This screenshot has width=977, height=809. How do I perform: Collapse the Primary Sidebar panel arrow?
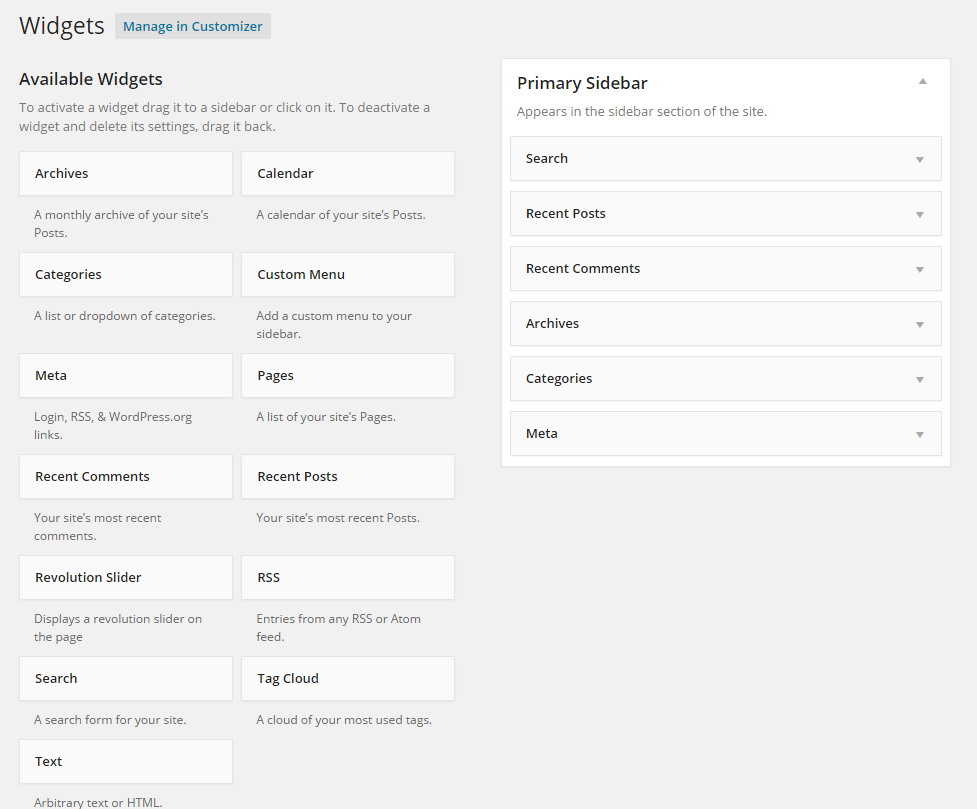[923, 82]
